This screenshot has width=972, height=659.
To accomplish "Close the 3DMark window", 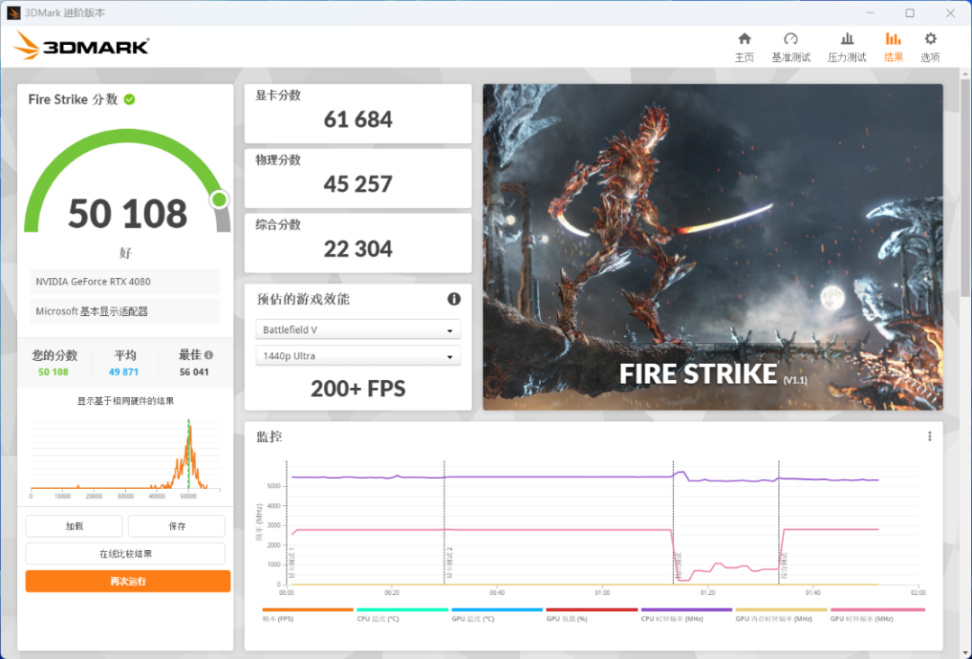I will point(950,13).
